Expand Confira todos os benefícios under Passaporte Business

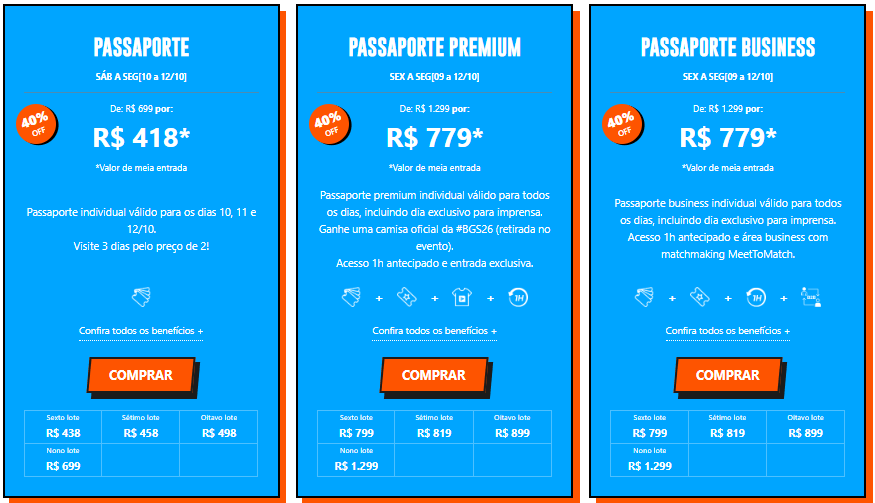point(728,331)
